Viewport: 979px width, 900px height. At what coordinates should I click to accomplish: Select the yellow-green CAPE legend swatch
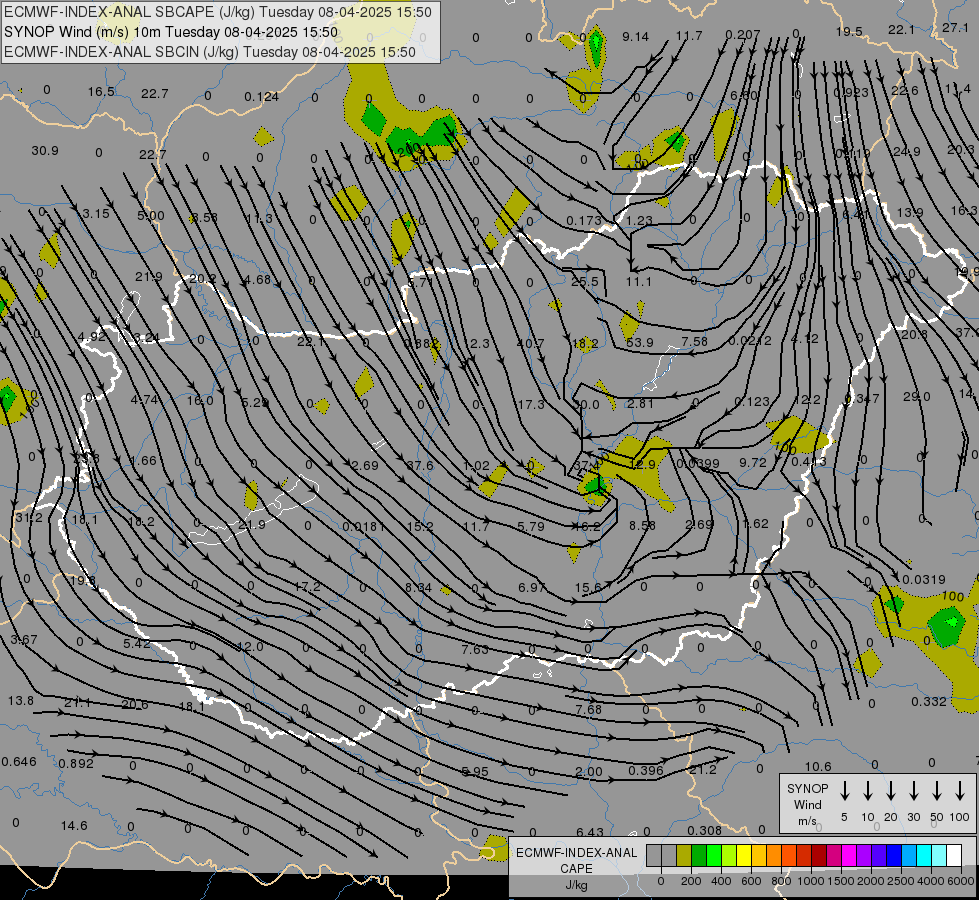coord(729,856)
